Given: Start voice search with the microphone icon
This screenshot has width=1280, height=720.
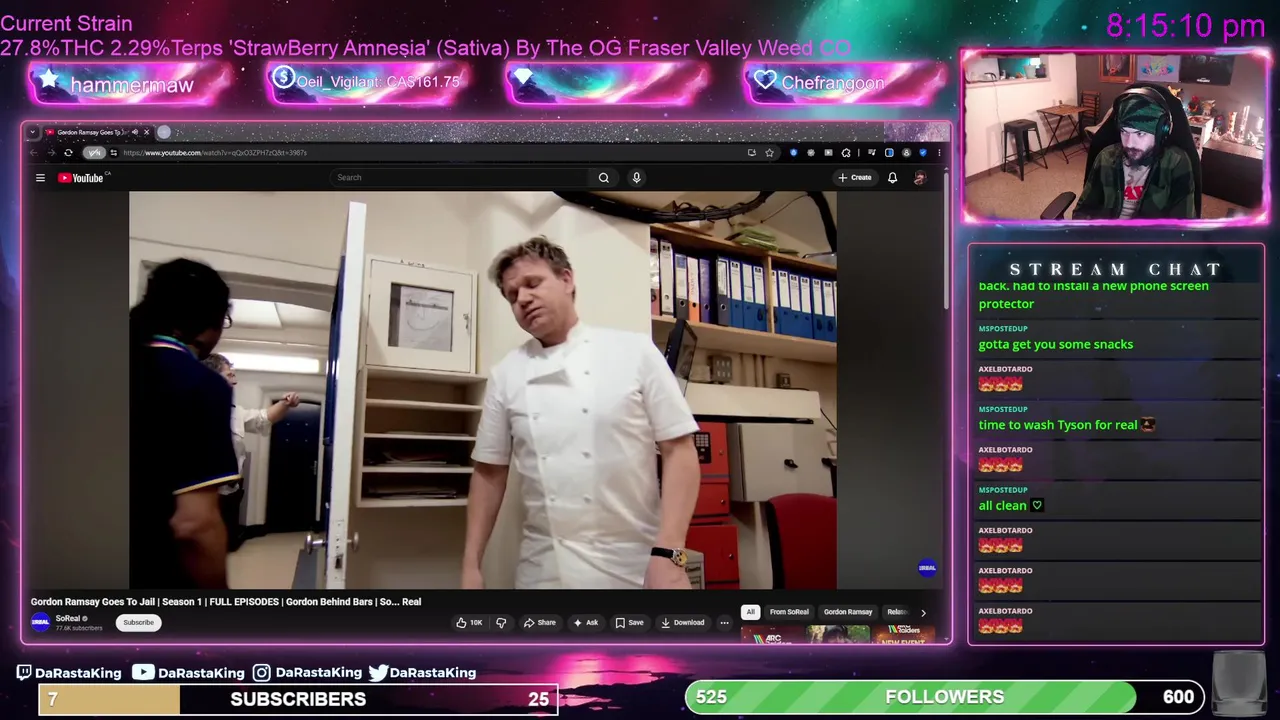Looking at the screenshot, I should click(636, 178).
